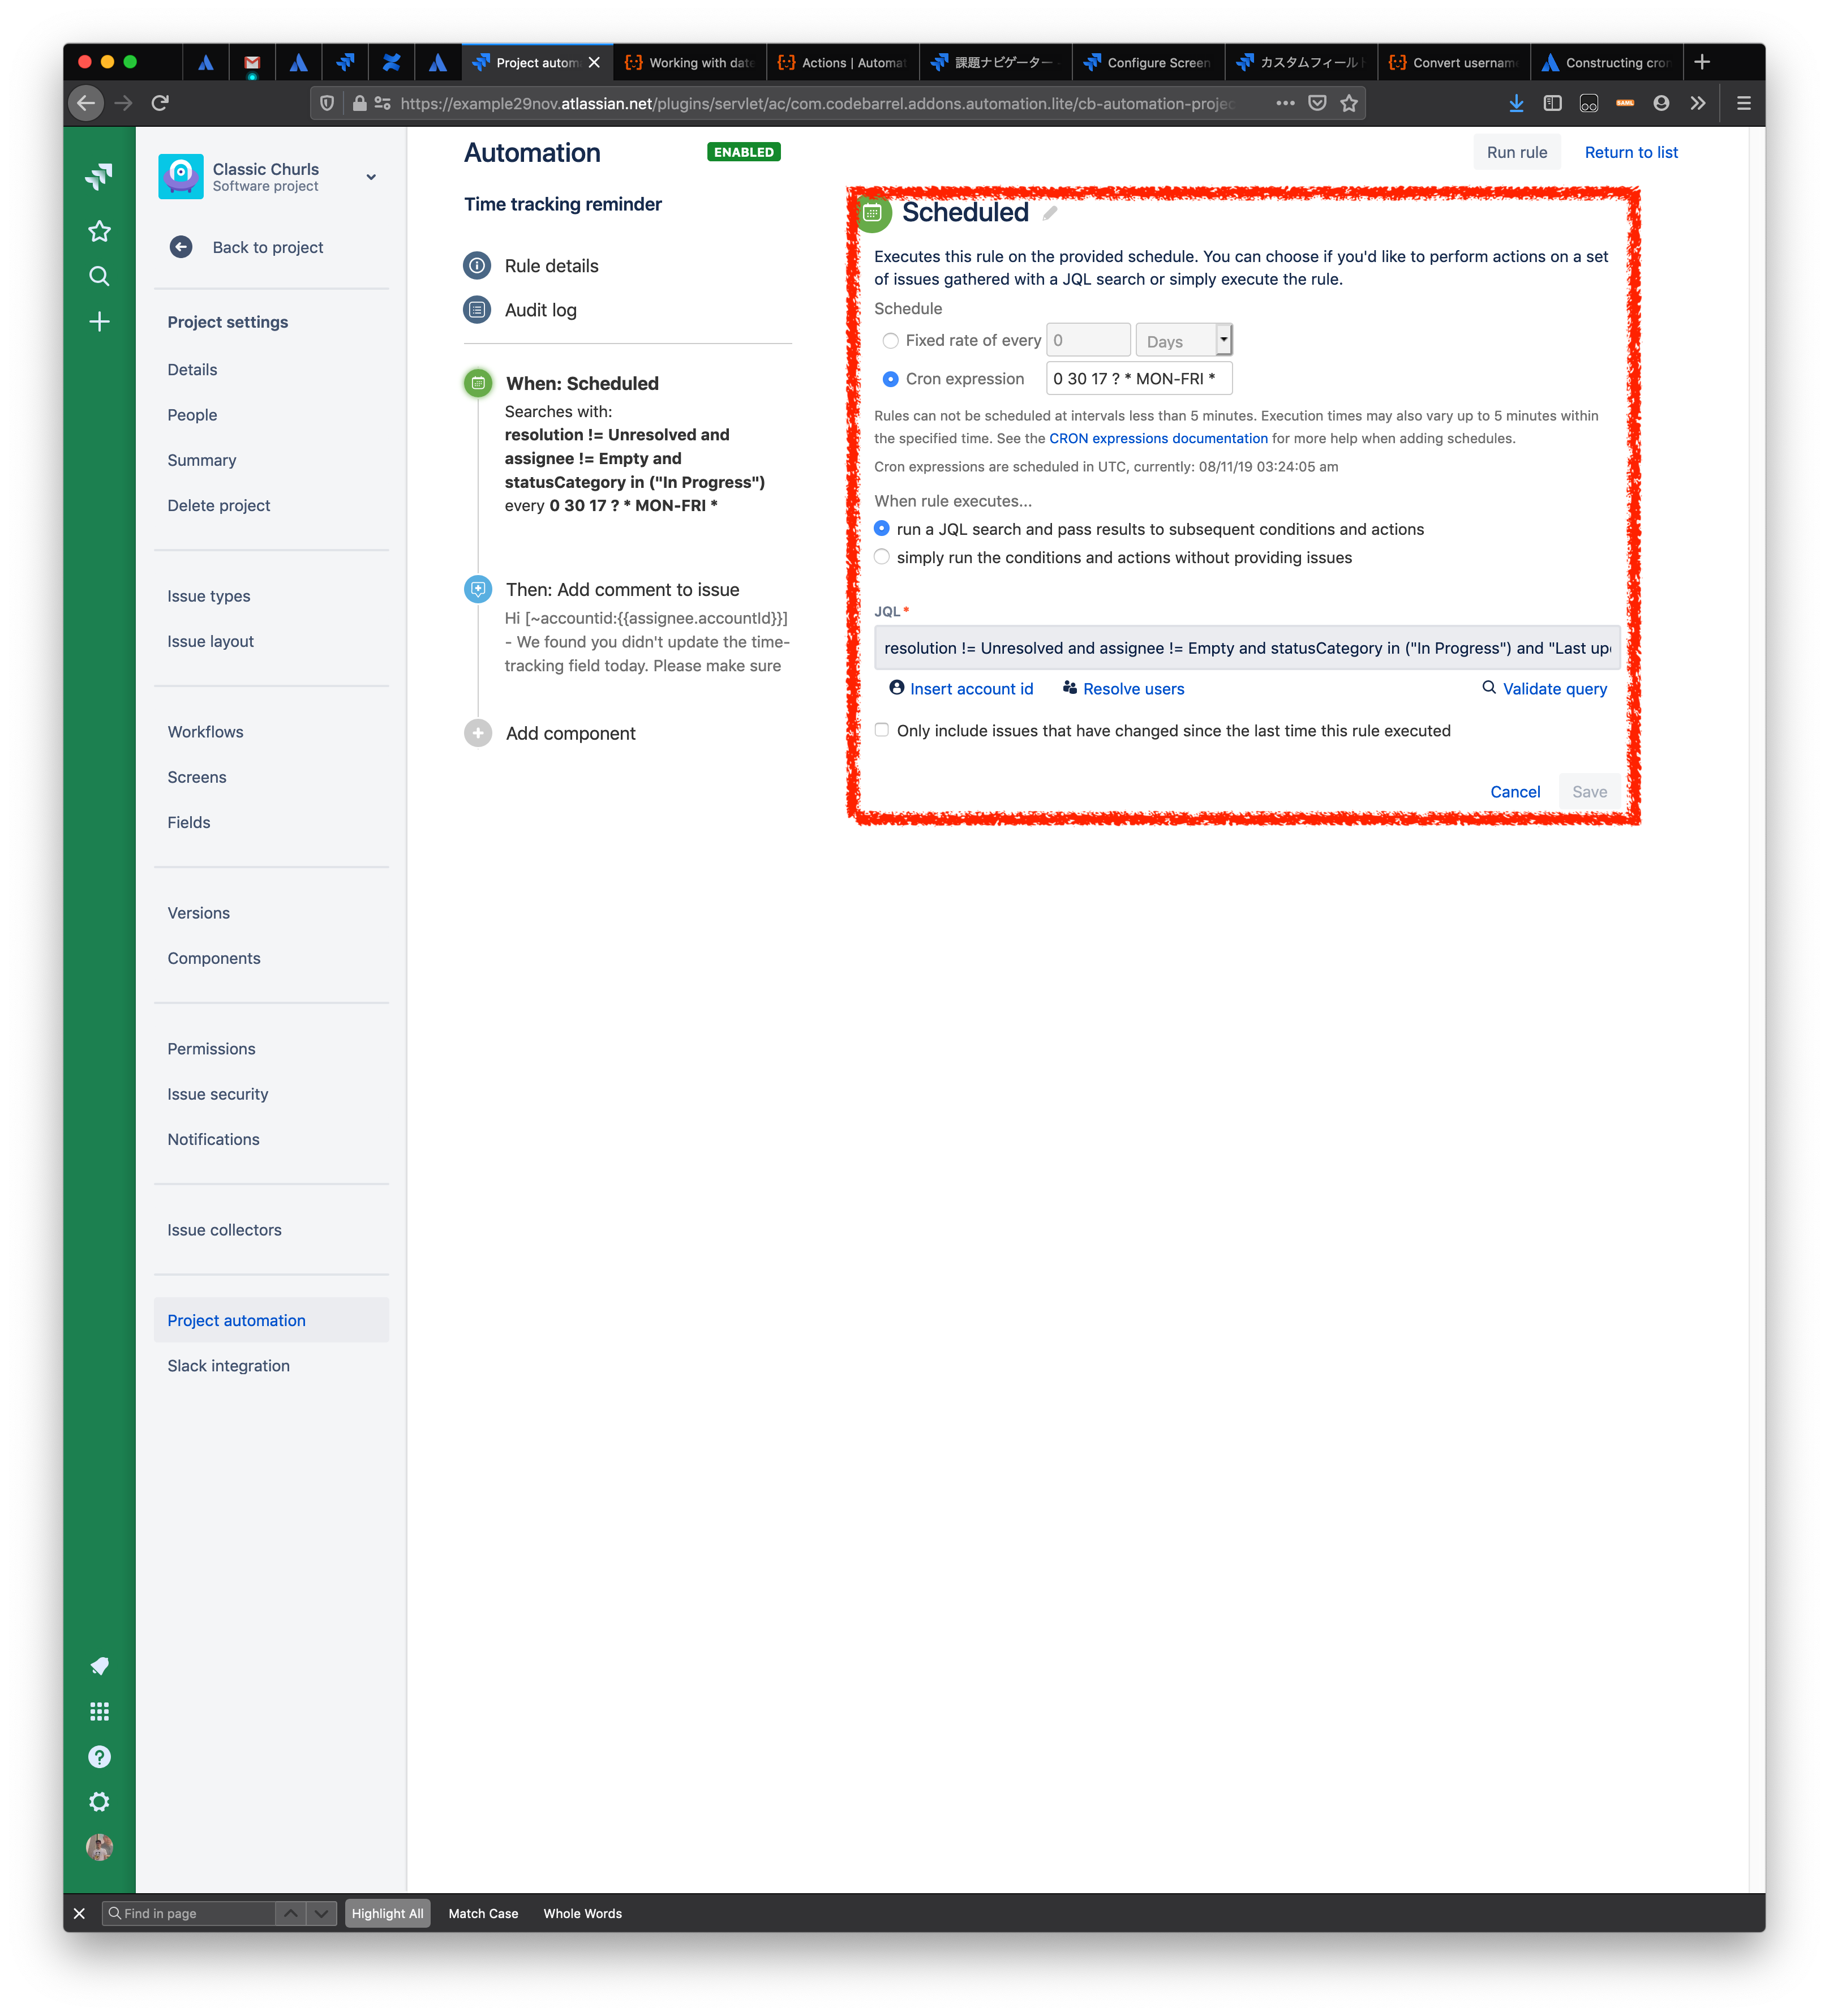Expand the browser toolbar overflow chevrons
This screenshot has height=2016, width=1829.
1698,103
